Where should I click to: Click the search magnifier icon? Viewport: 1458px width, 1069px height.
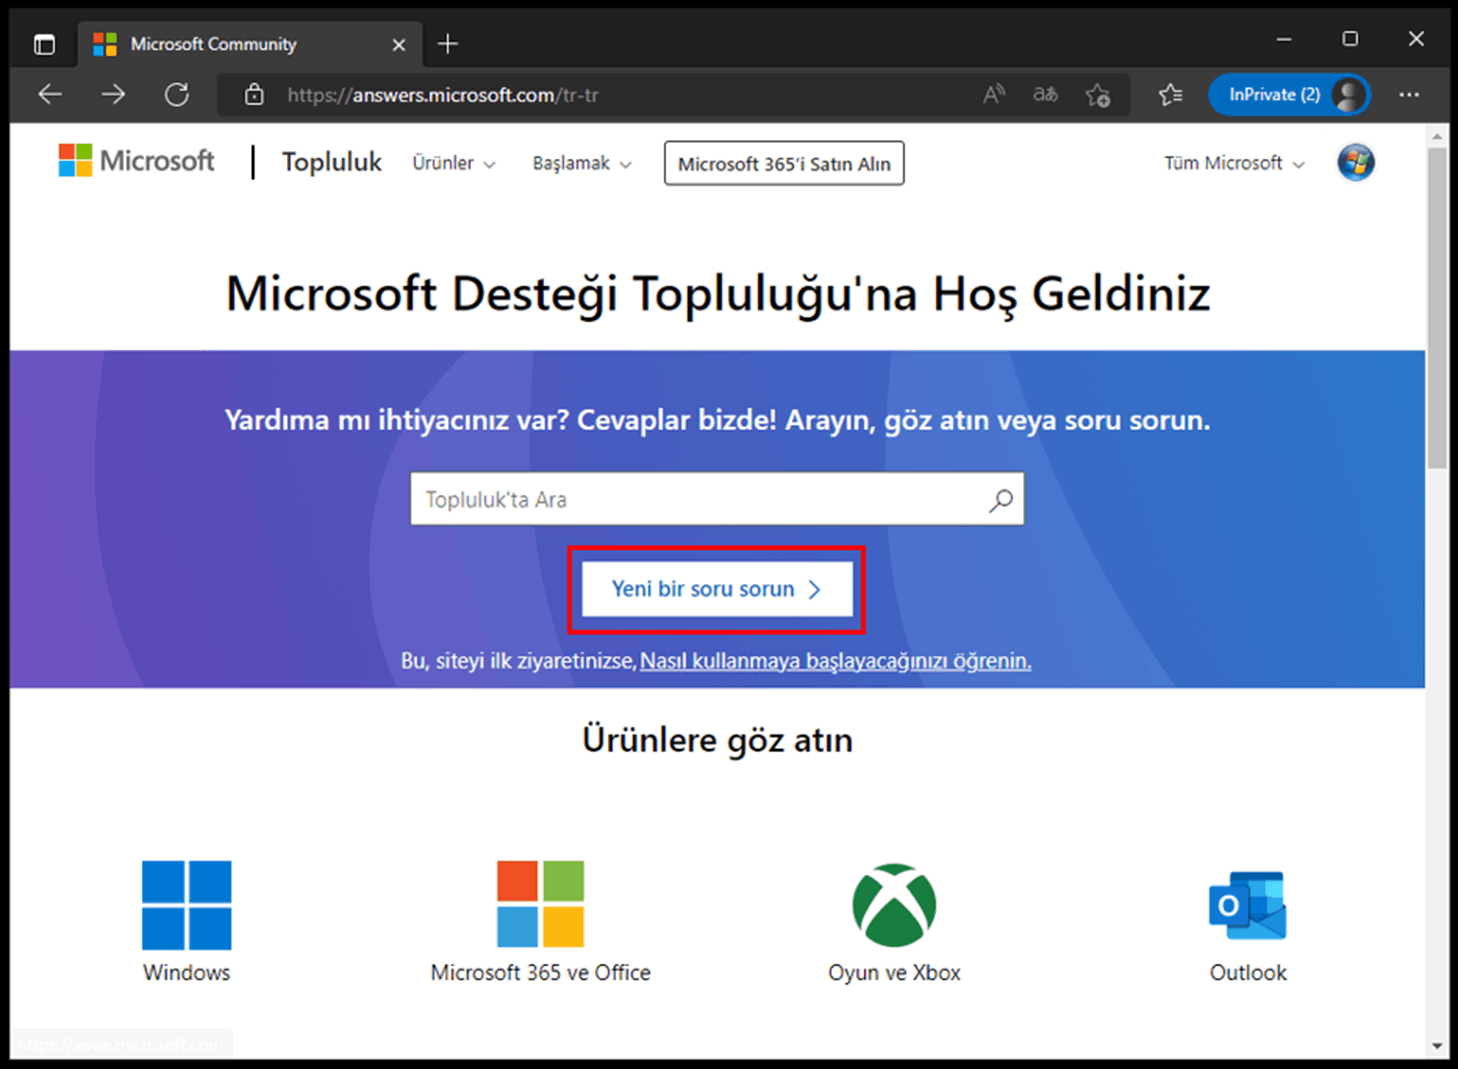click(x=1001, y=499)
